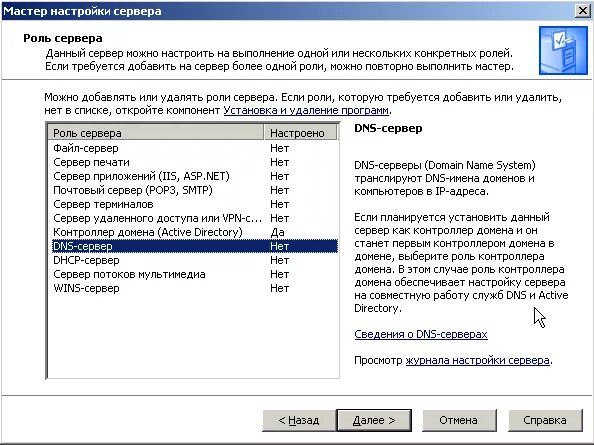Open the Сведения о DNS-серверах link

[421, 334]
